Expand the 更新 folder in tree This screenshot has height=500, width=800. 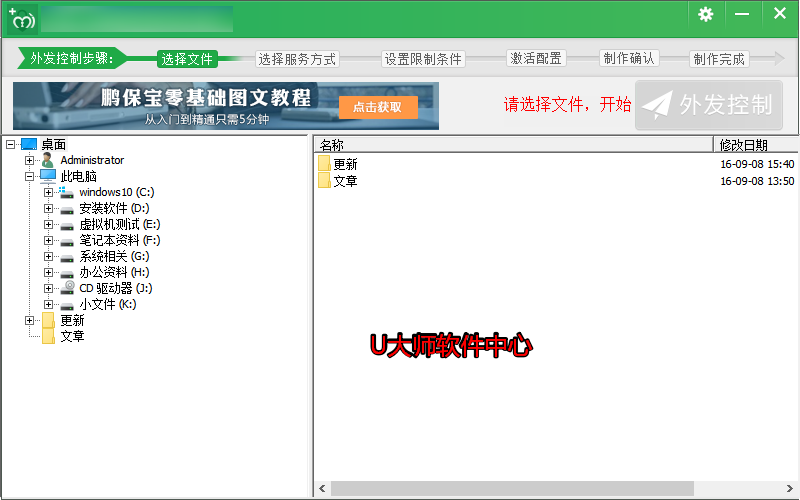[x=29, y=320]
